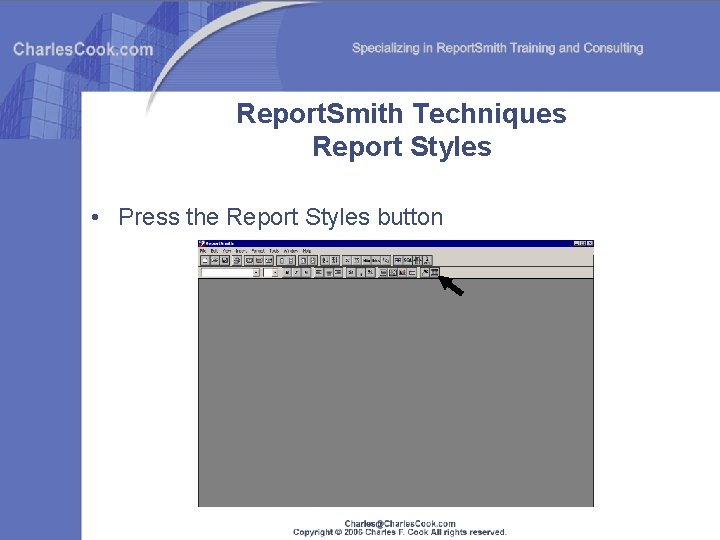Open the Format menu
This screenshot has height=540, width=720.
[259, 251]
